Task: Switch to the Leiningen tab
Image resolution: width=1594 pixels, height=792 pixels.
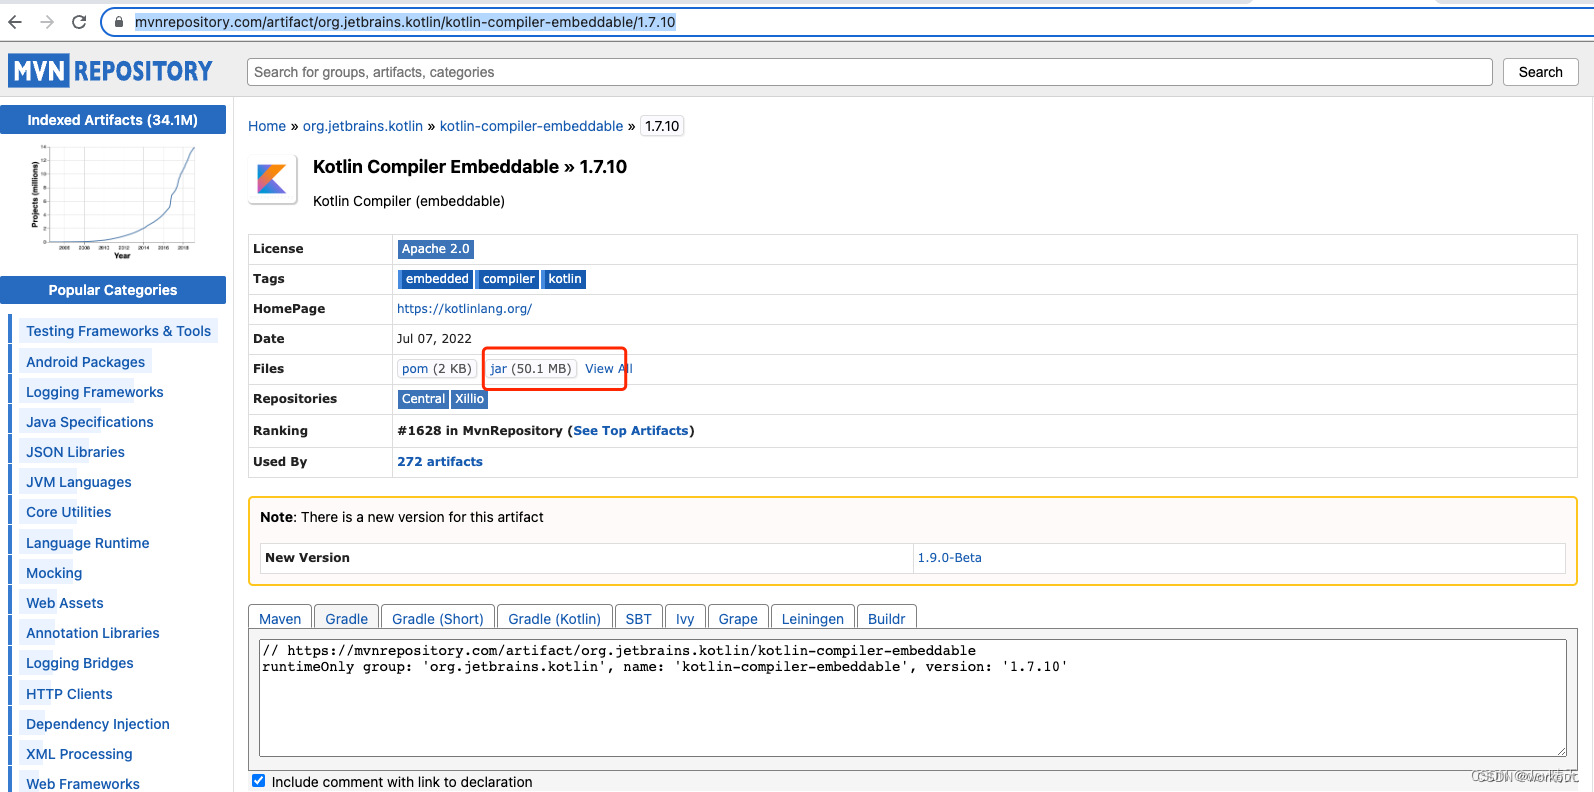Action: (812, 618)
